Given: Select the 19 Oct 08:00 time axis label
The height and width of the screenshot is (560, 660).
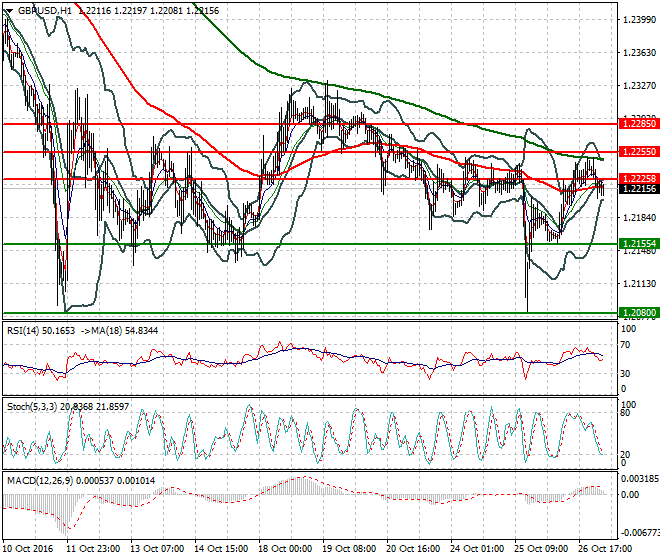Looking at the screenshot, I should [350, 549].
